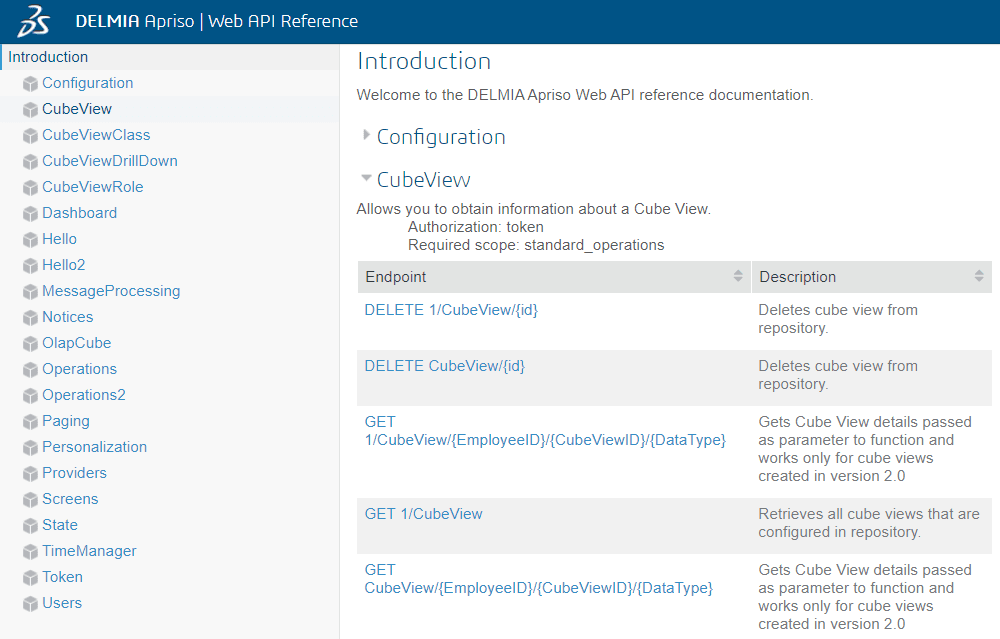
Task: Open the Personalization sidebar entry
Action: pos(94,447)
